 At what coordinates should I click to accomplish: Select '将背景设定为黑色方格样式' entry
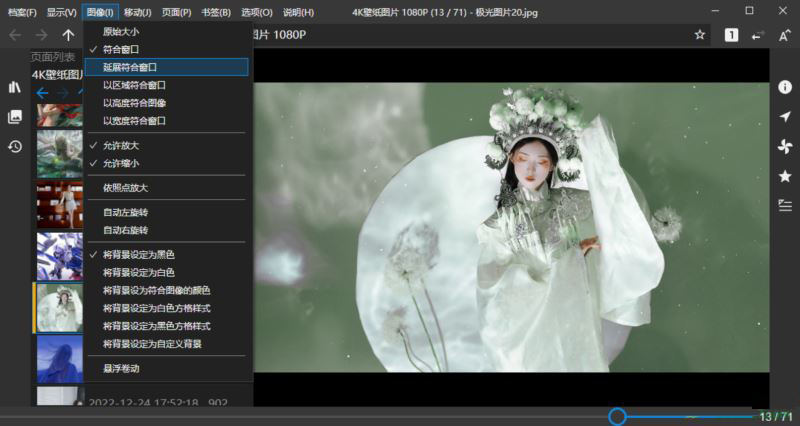[x=166, y=326]
